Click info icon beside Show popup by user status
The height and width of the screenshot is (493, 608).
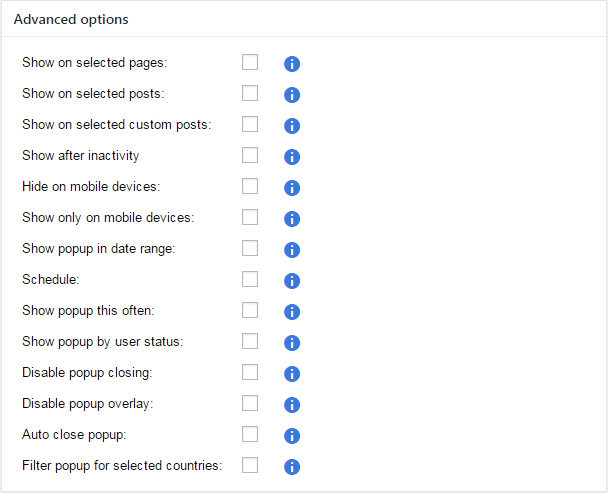pos(292,343)
